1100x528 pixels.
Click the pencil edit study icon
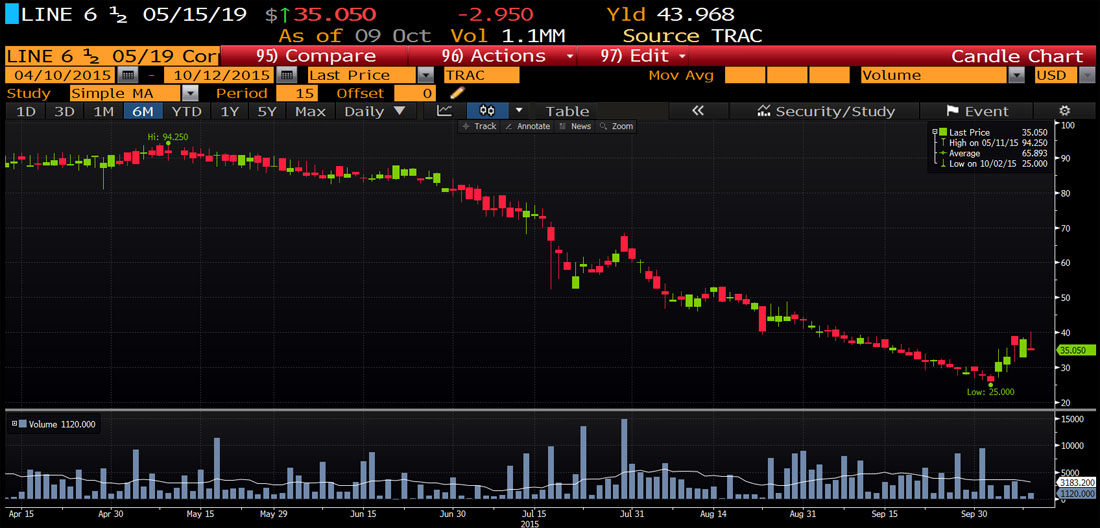pos(458,93)
